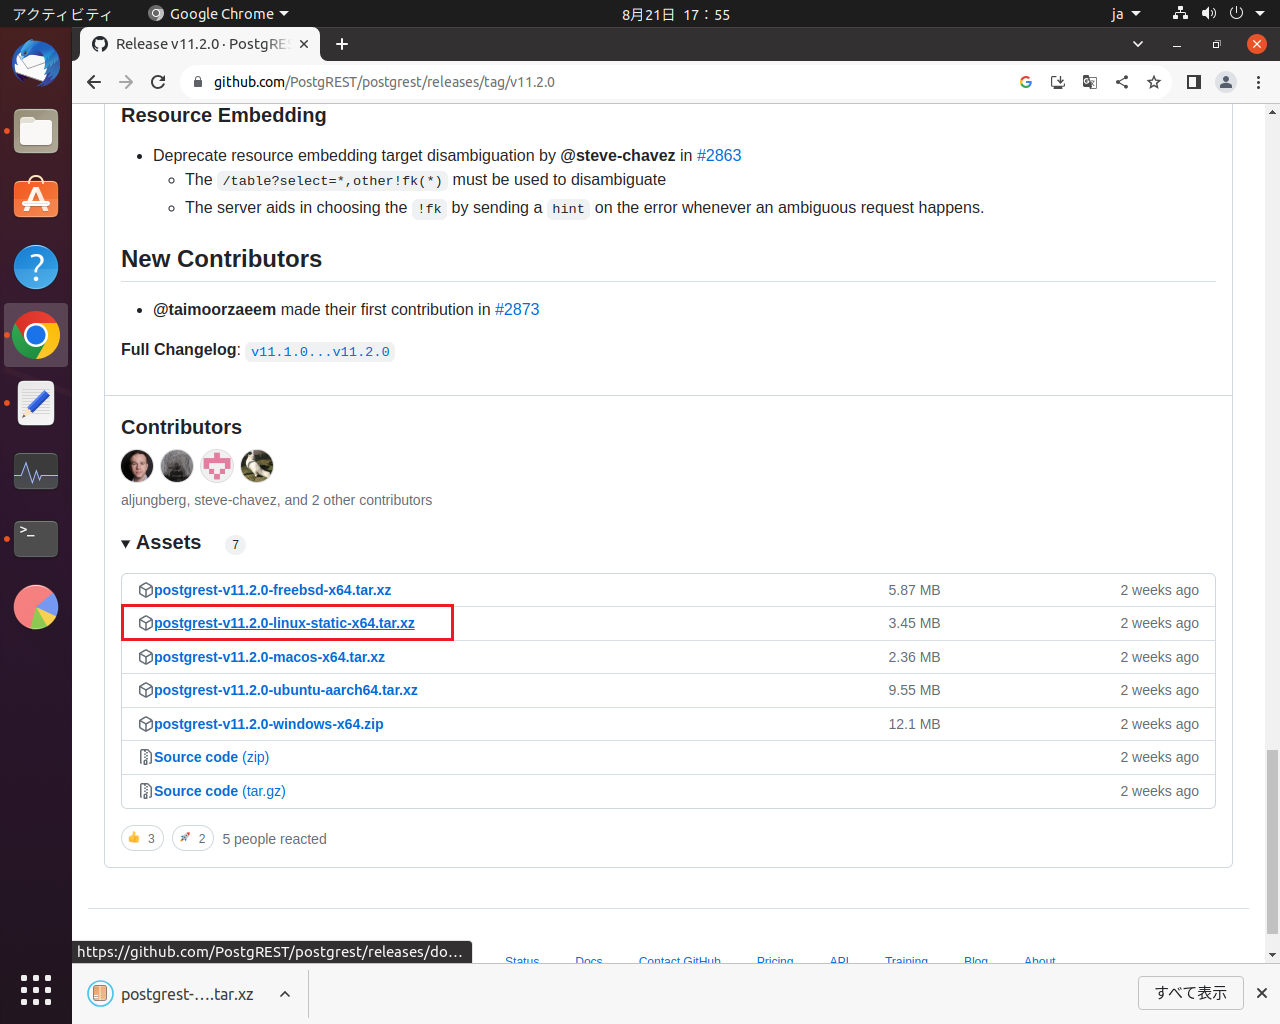This screenshot has width=1280, height=1024.
Task: Share this page icon
Action: [1122, 82]
